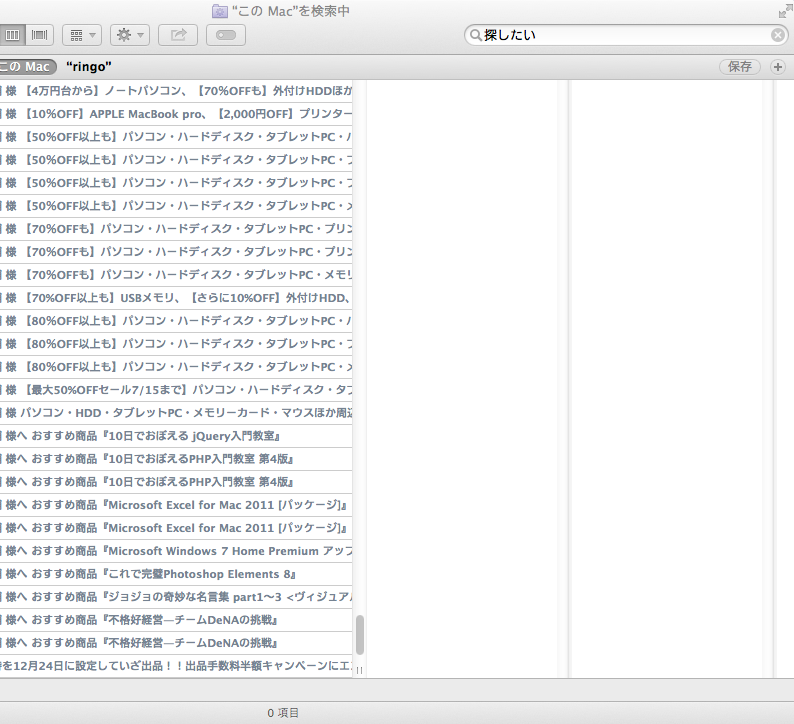Select the 【10%OFF】APPLE MacBook pro row
The image size is (794, 724).
click(x=176, y=114)
